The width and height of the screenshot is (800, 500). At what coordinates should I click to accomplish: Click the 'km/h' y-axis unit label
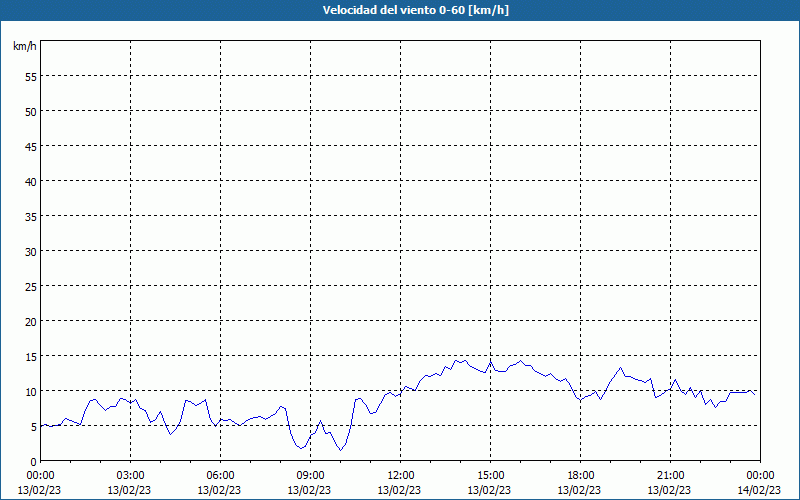[24, 46]
